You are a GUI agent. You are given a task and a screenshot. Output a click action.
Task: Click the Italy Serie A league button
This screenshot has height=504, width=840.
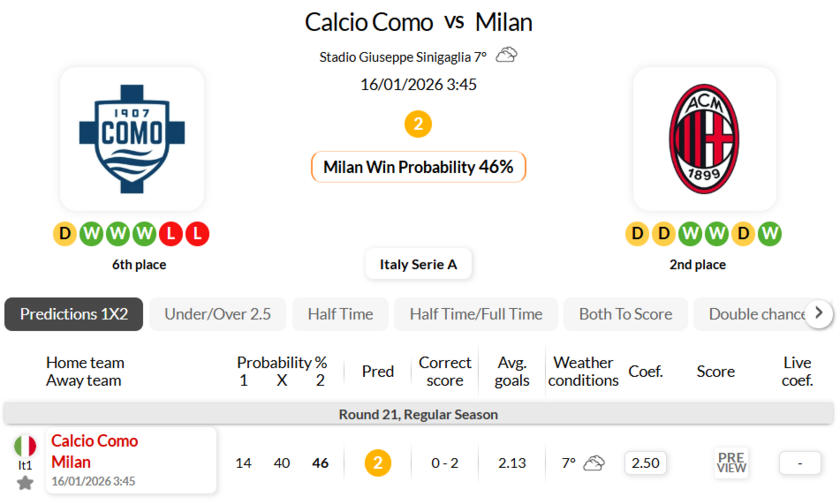(x=418, y=265)
